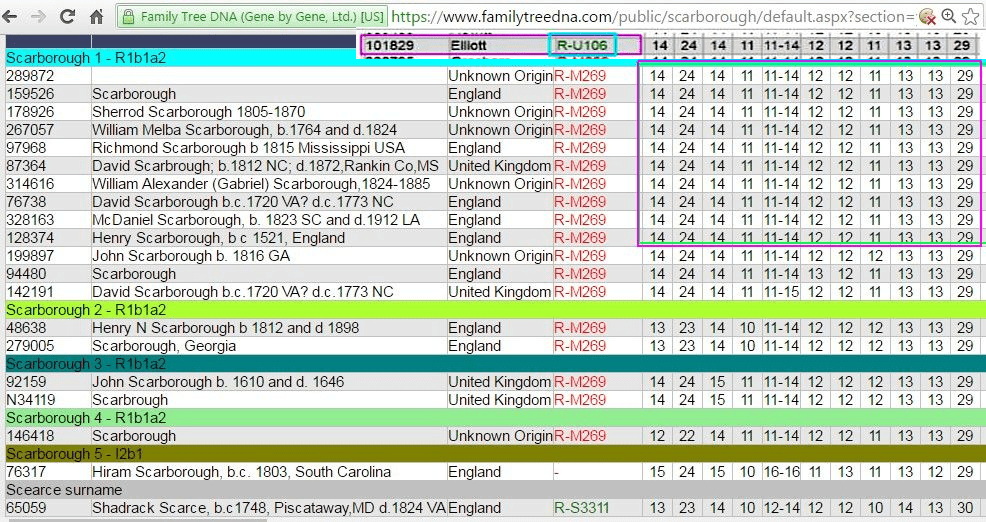Click kit number 76317
986x522 pixels.
(x=26, y=472)
